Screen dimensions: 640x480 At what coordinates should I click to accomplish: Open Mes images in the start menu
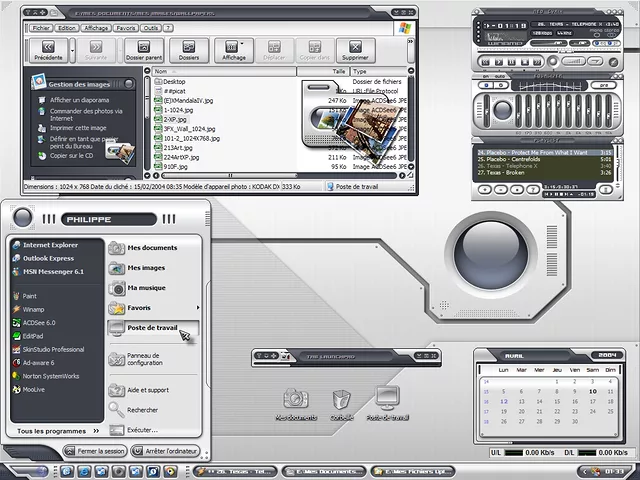click(x=145, y=268)
